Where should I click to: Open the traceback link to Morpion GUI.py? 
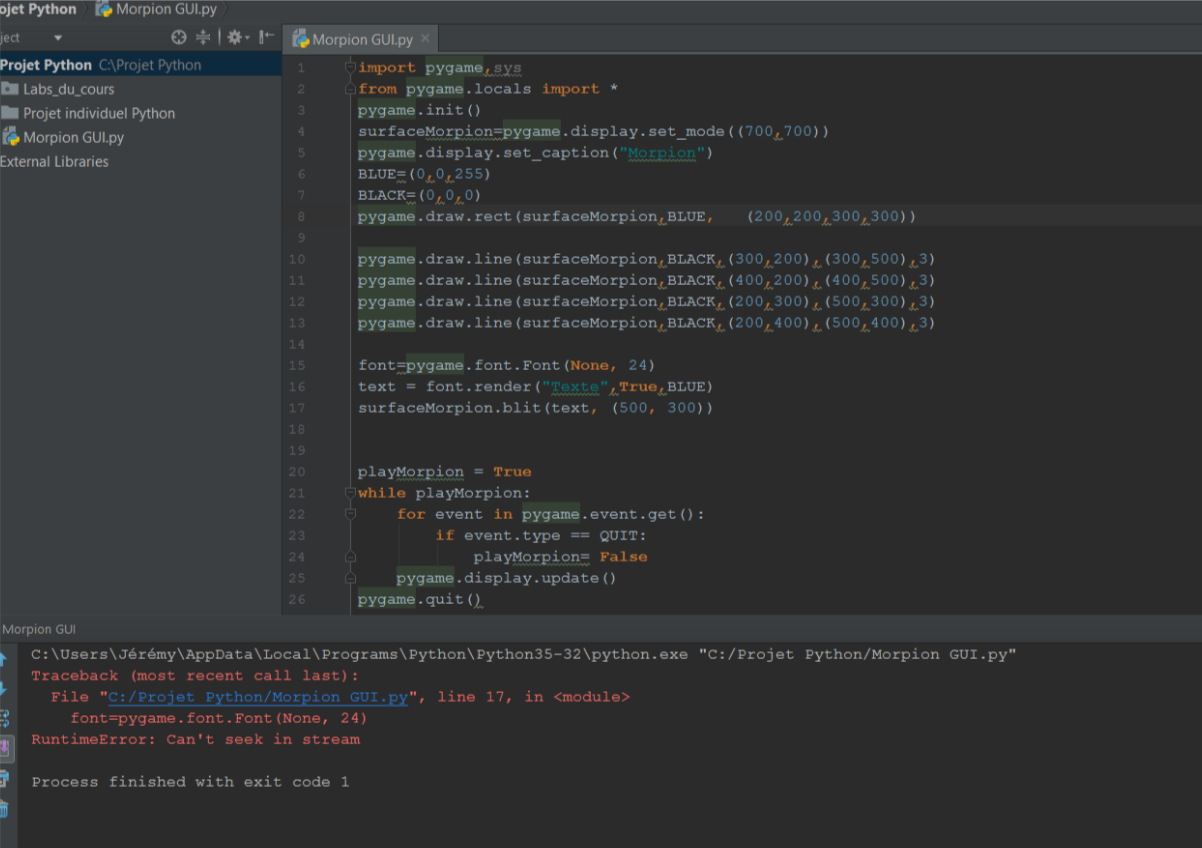coord(255,697)
